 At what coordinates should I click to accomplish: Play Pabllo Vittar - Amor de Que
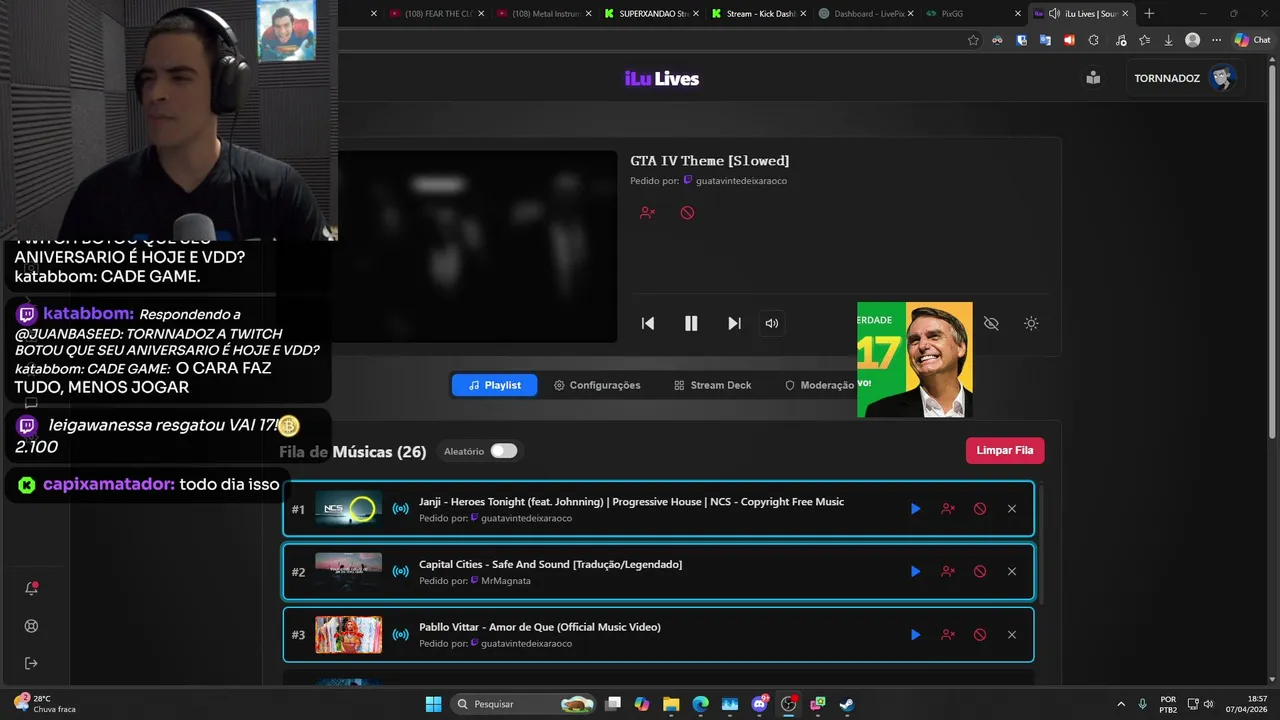915,634
